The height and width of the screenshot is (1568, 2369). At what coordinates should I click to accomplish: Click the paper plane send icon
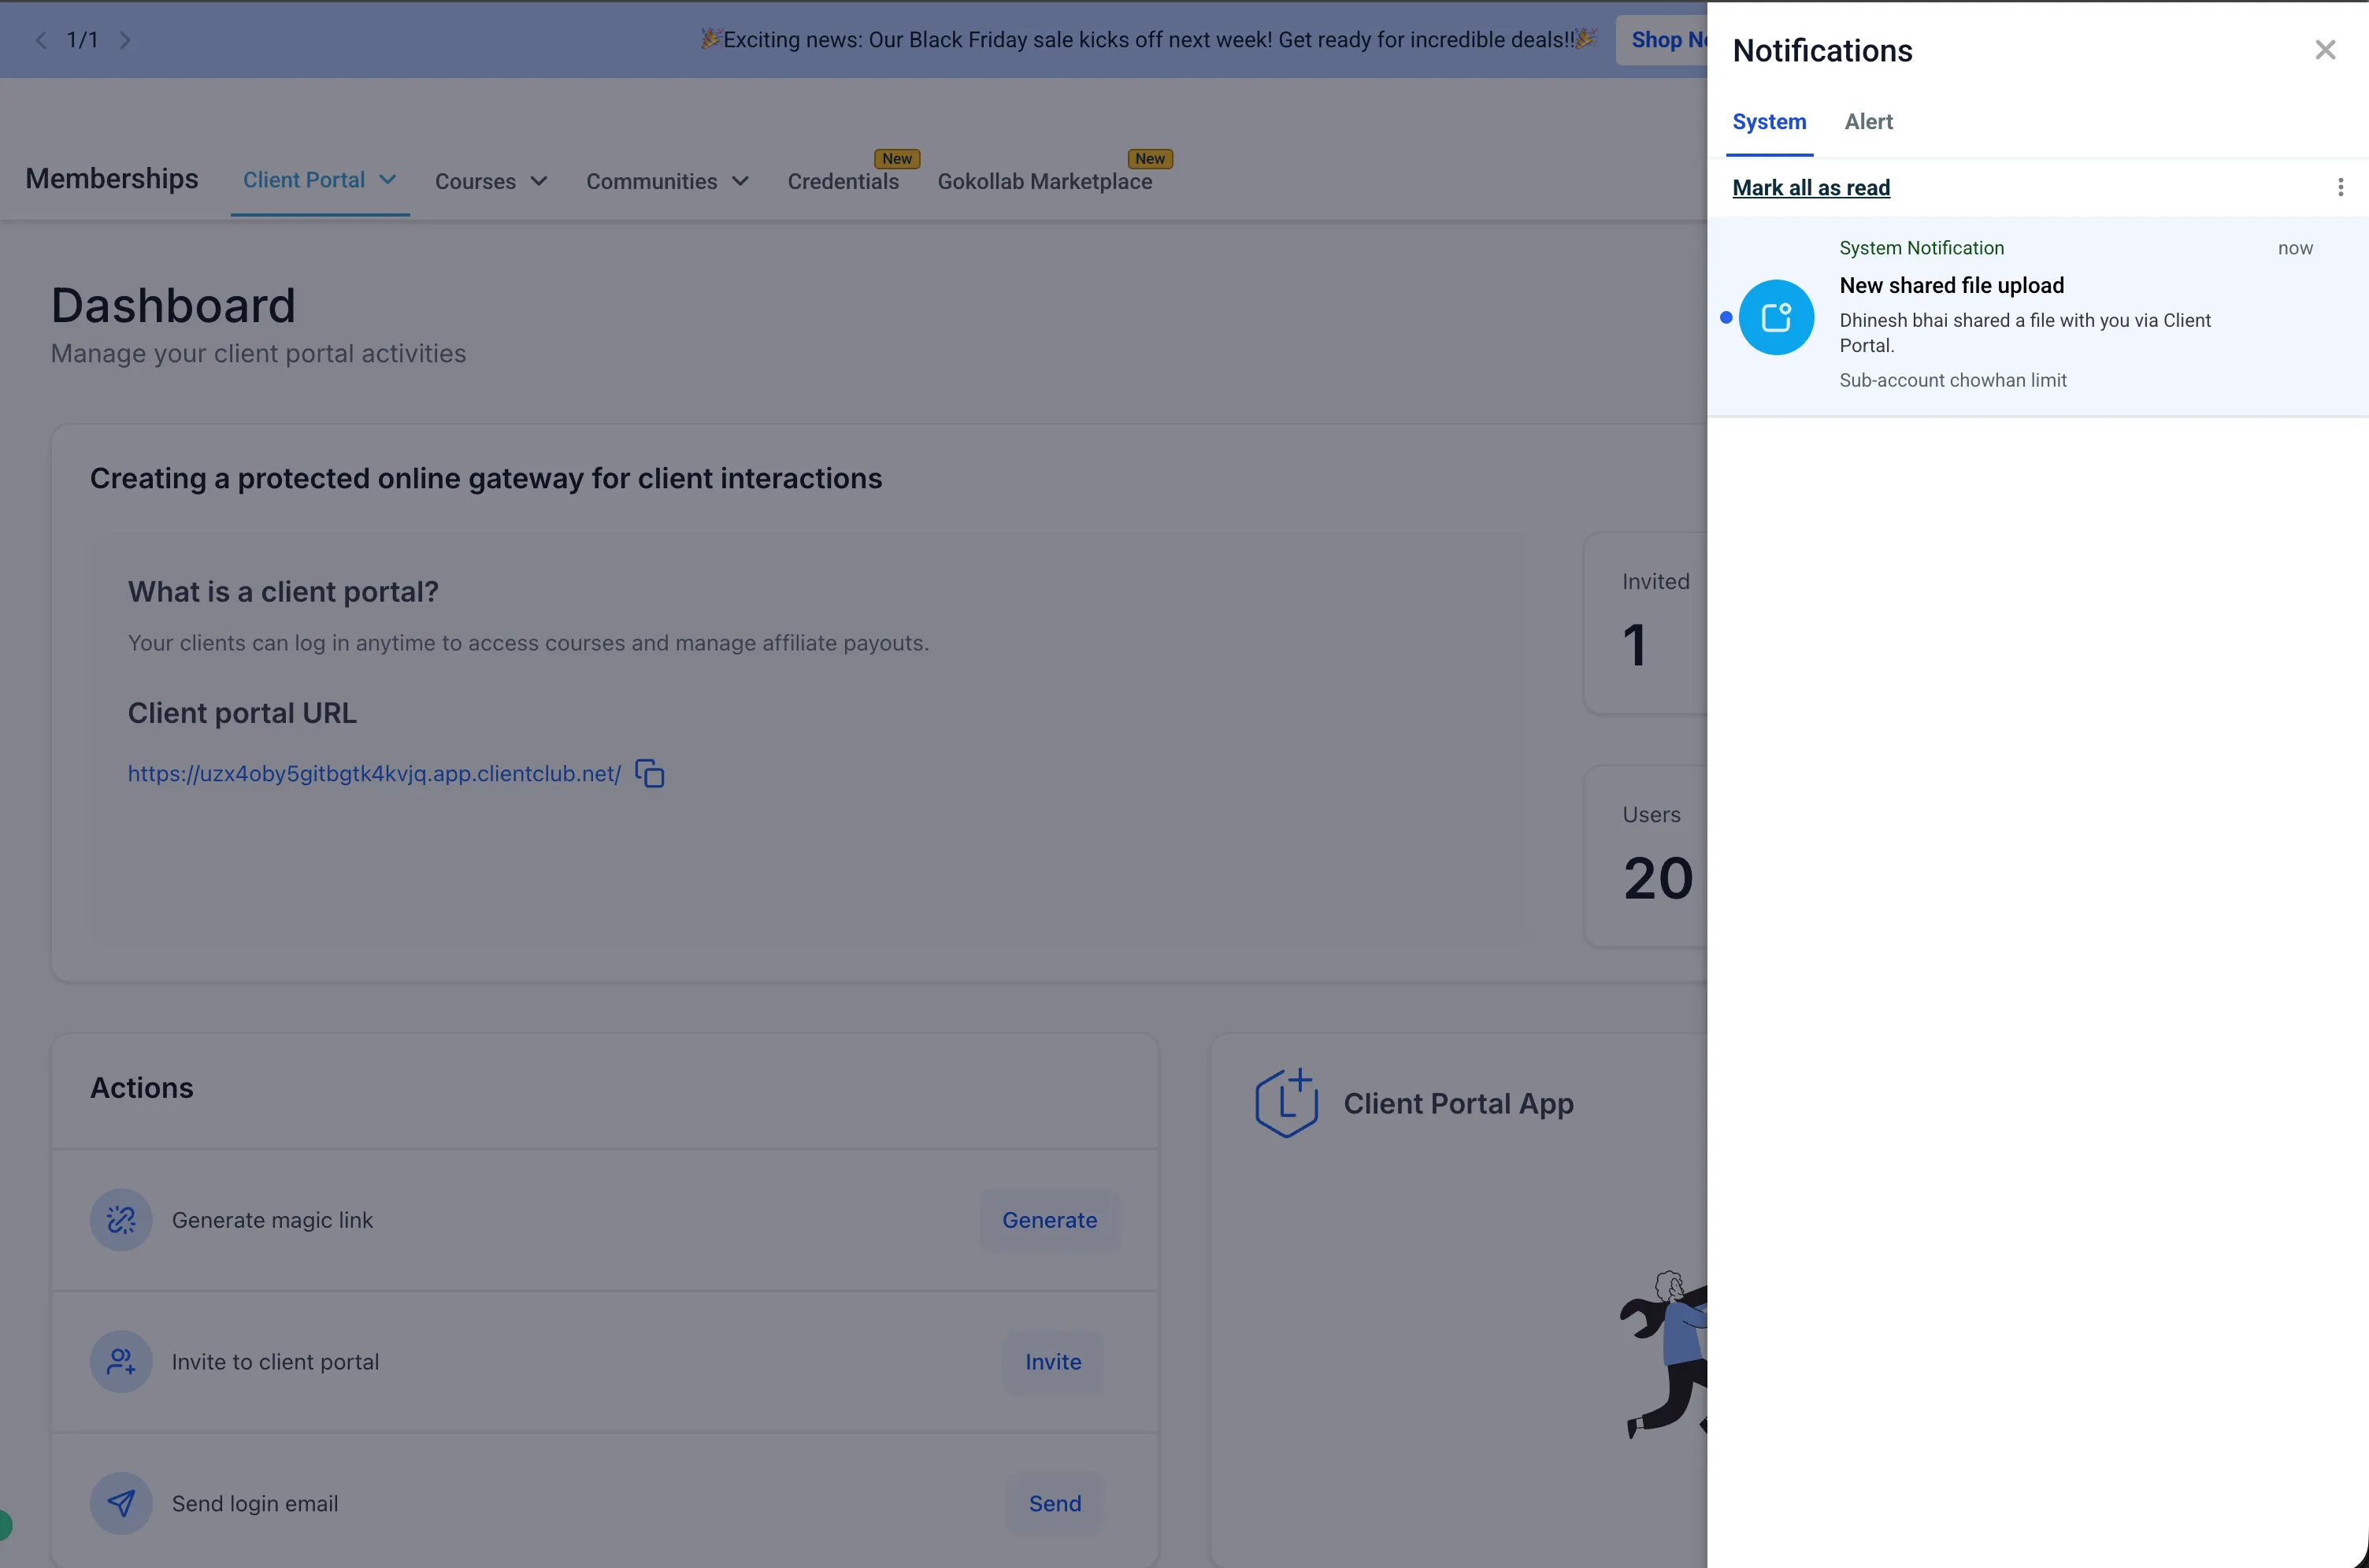pos(121,1503)
